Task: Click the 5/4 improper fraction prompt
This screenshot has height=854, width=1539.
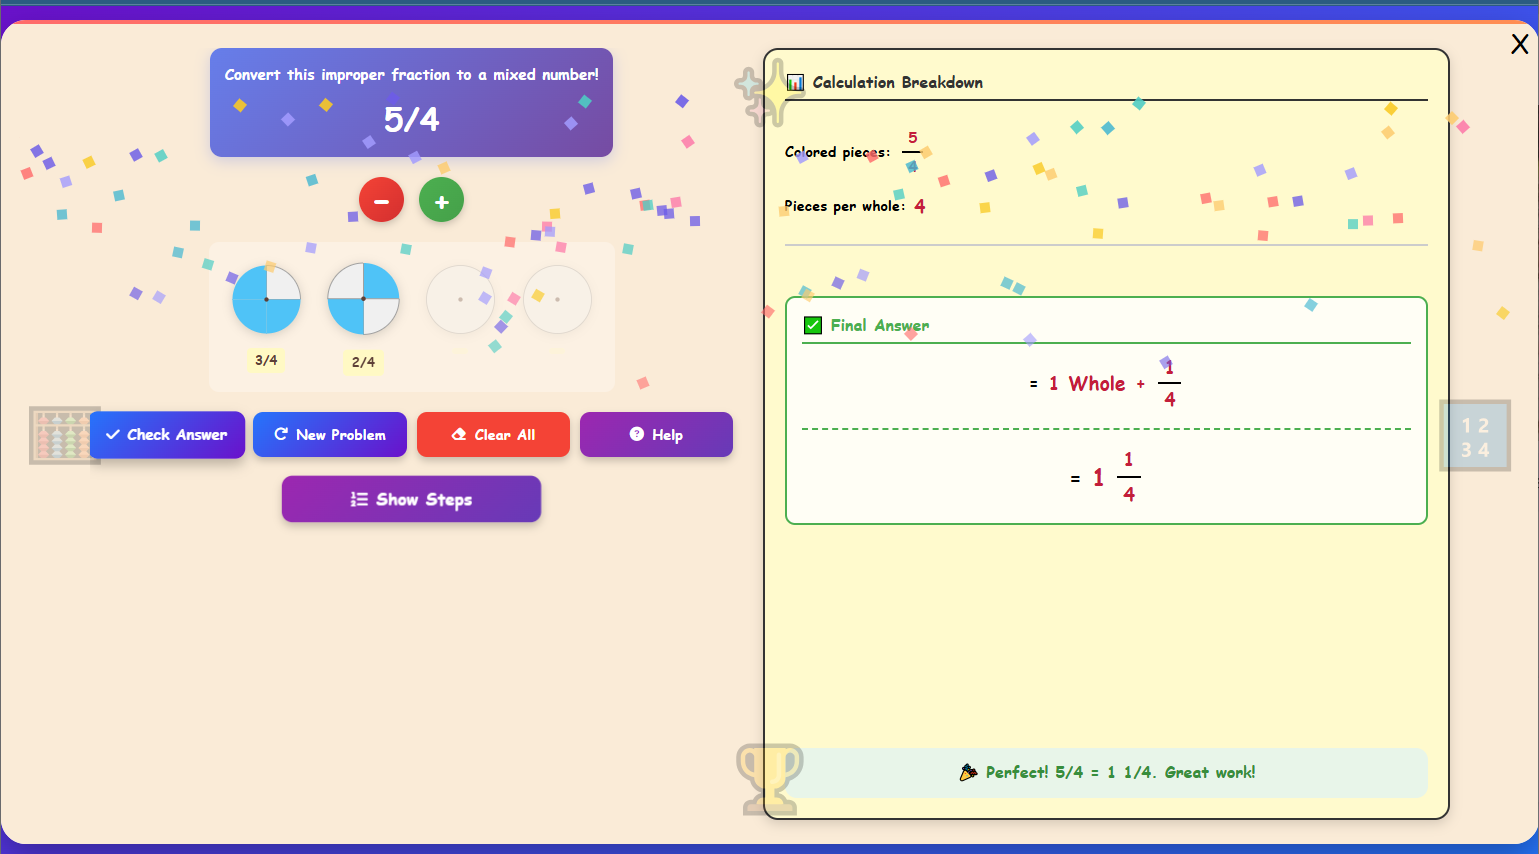Action: [411, 119]
